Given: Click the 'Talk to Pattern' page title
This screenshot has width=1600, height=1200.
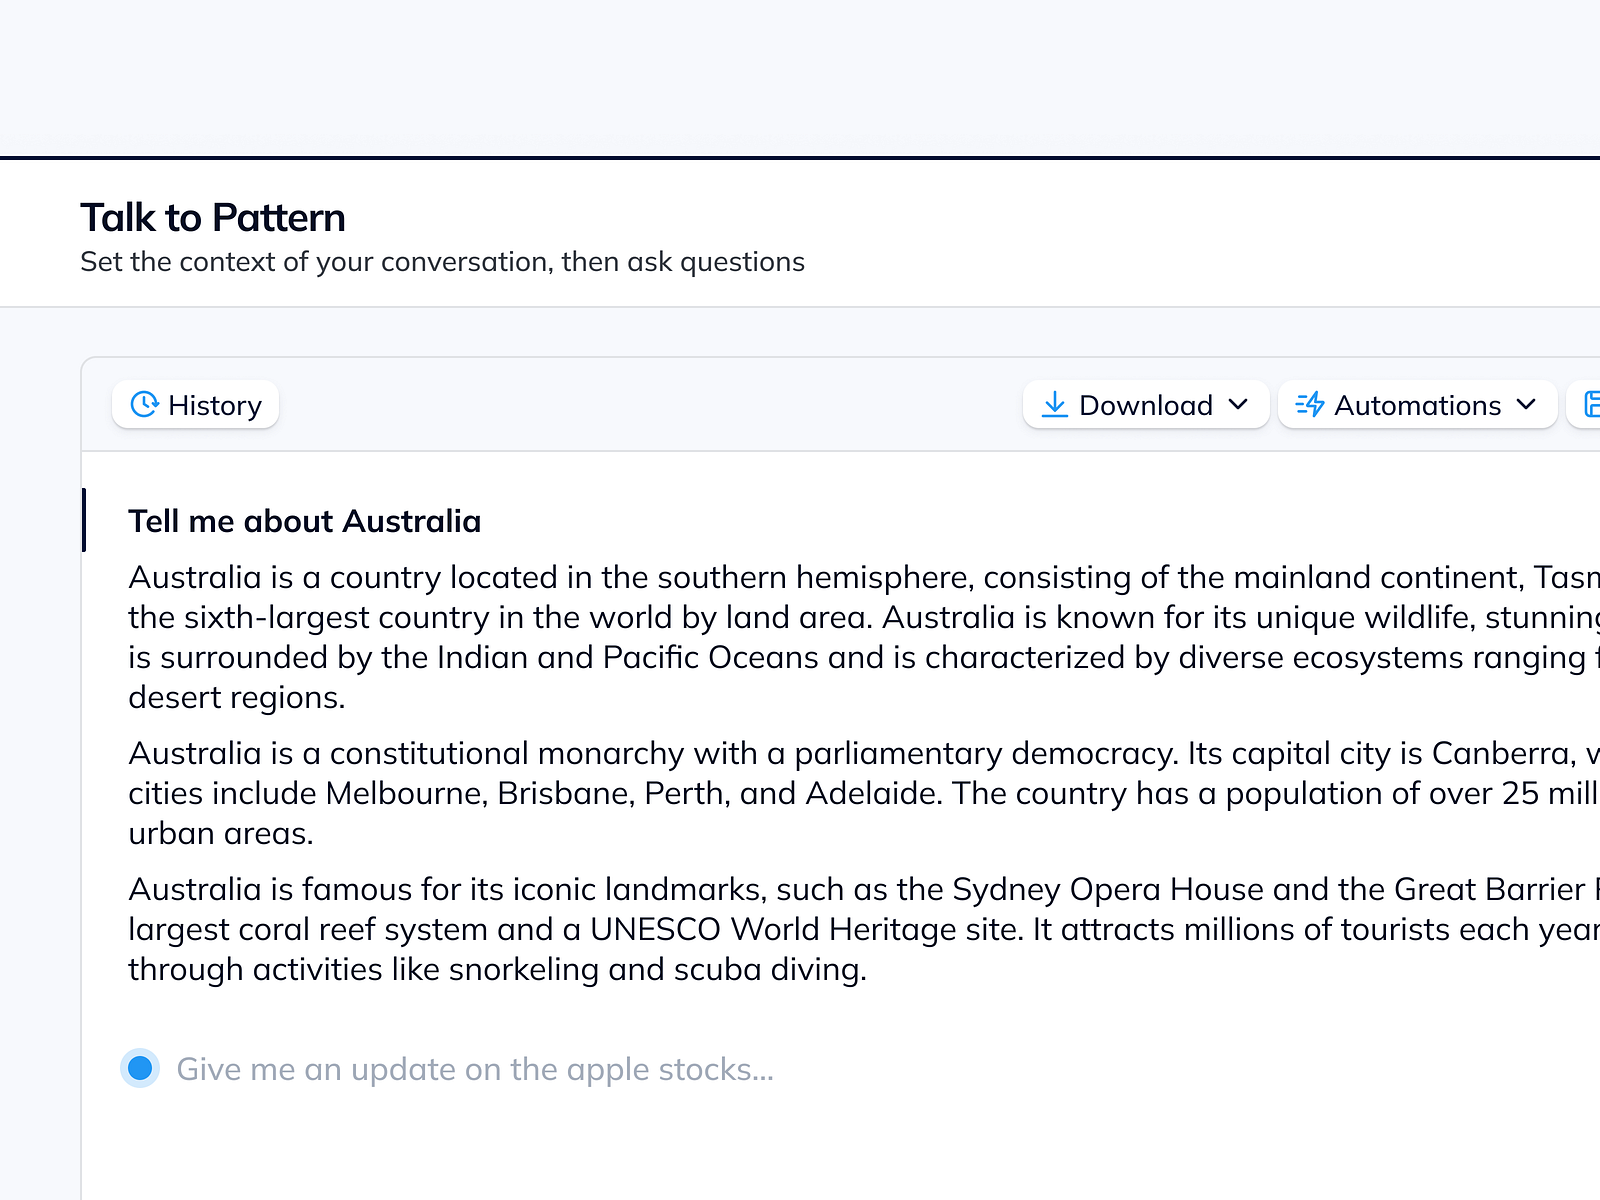Looking at the screenshot, I should pyautogui.click(x=213, y=217).
